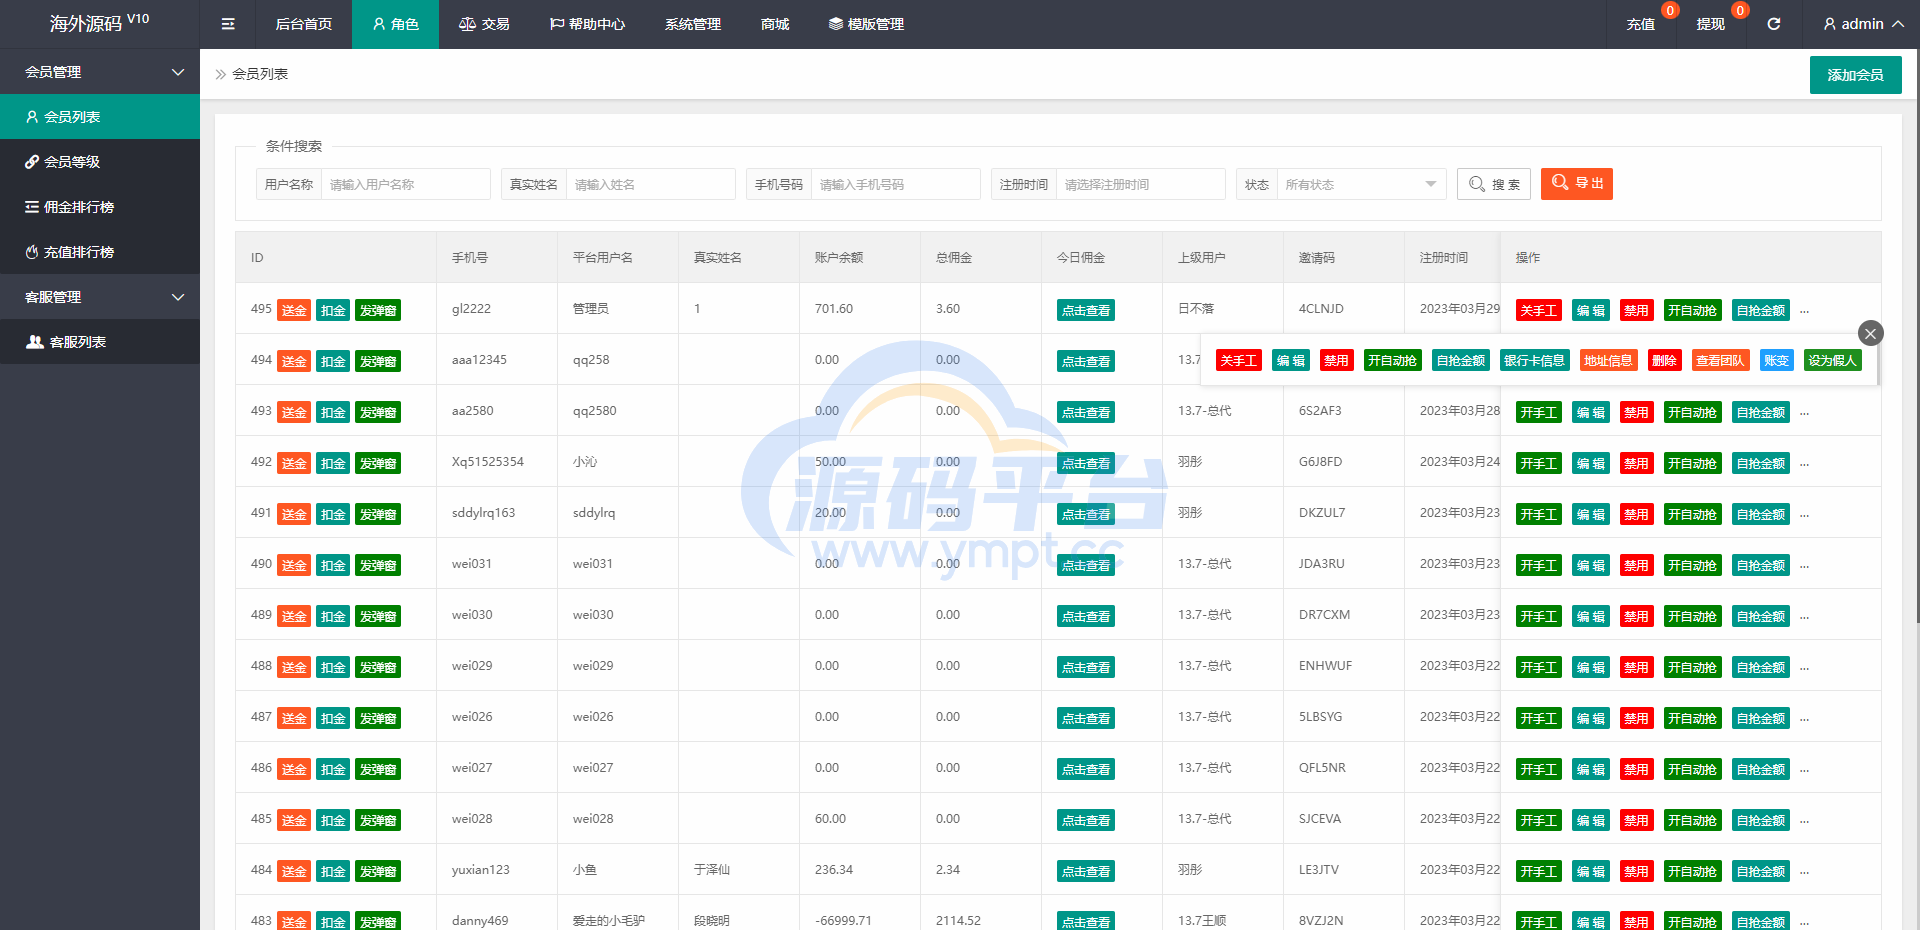This screenshot has width=1920, height=930.
Task: Open the 帮助中心 menu
Action: [587, 24]
